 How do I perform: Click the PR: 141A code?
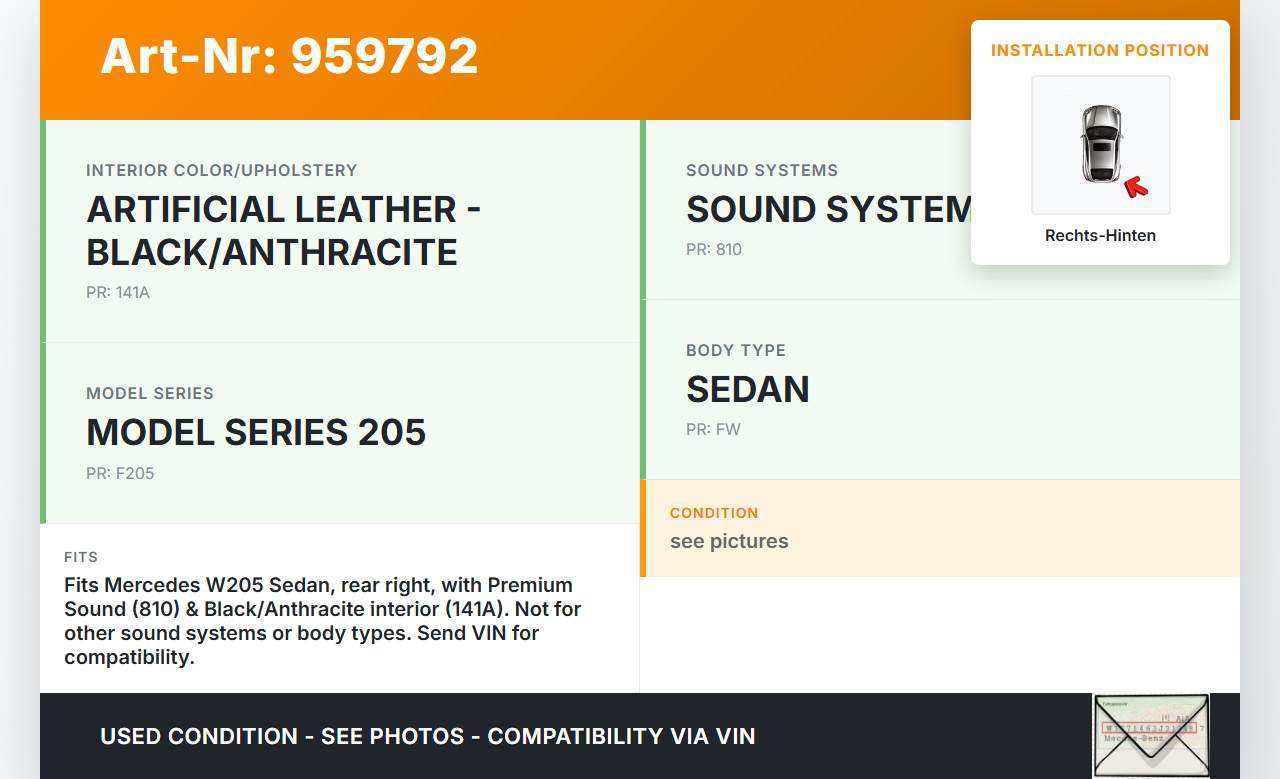tap(118, 293)
